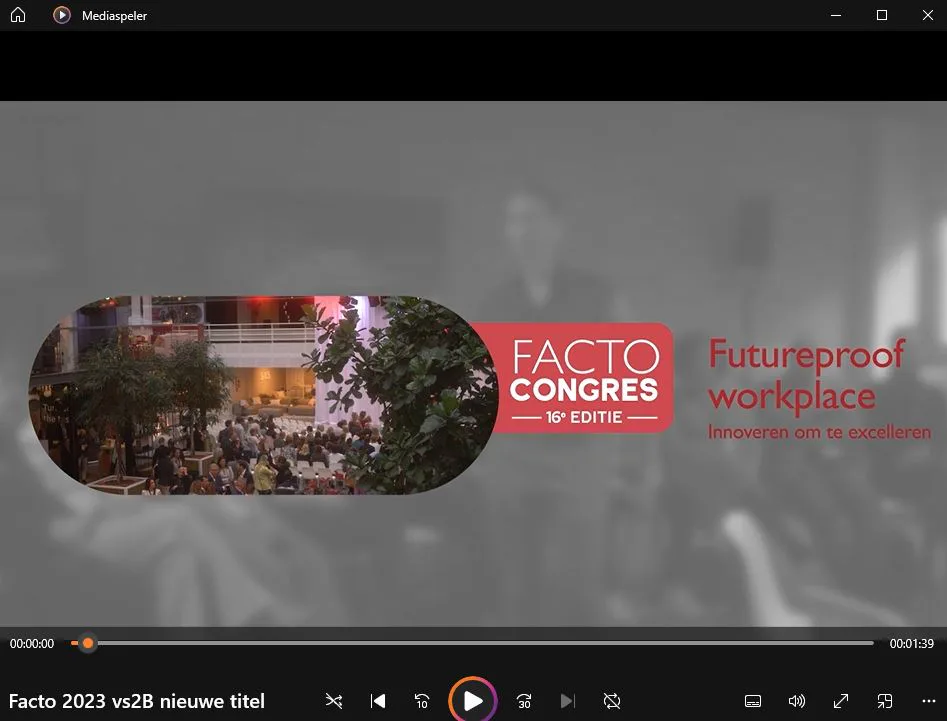Click title Facto 2023 vs2B nieuwe titel
This screenshot has height=721, width=947.
[136, 701]
